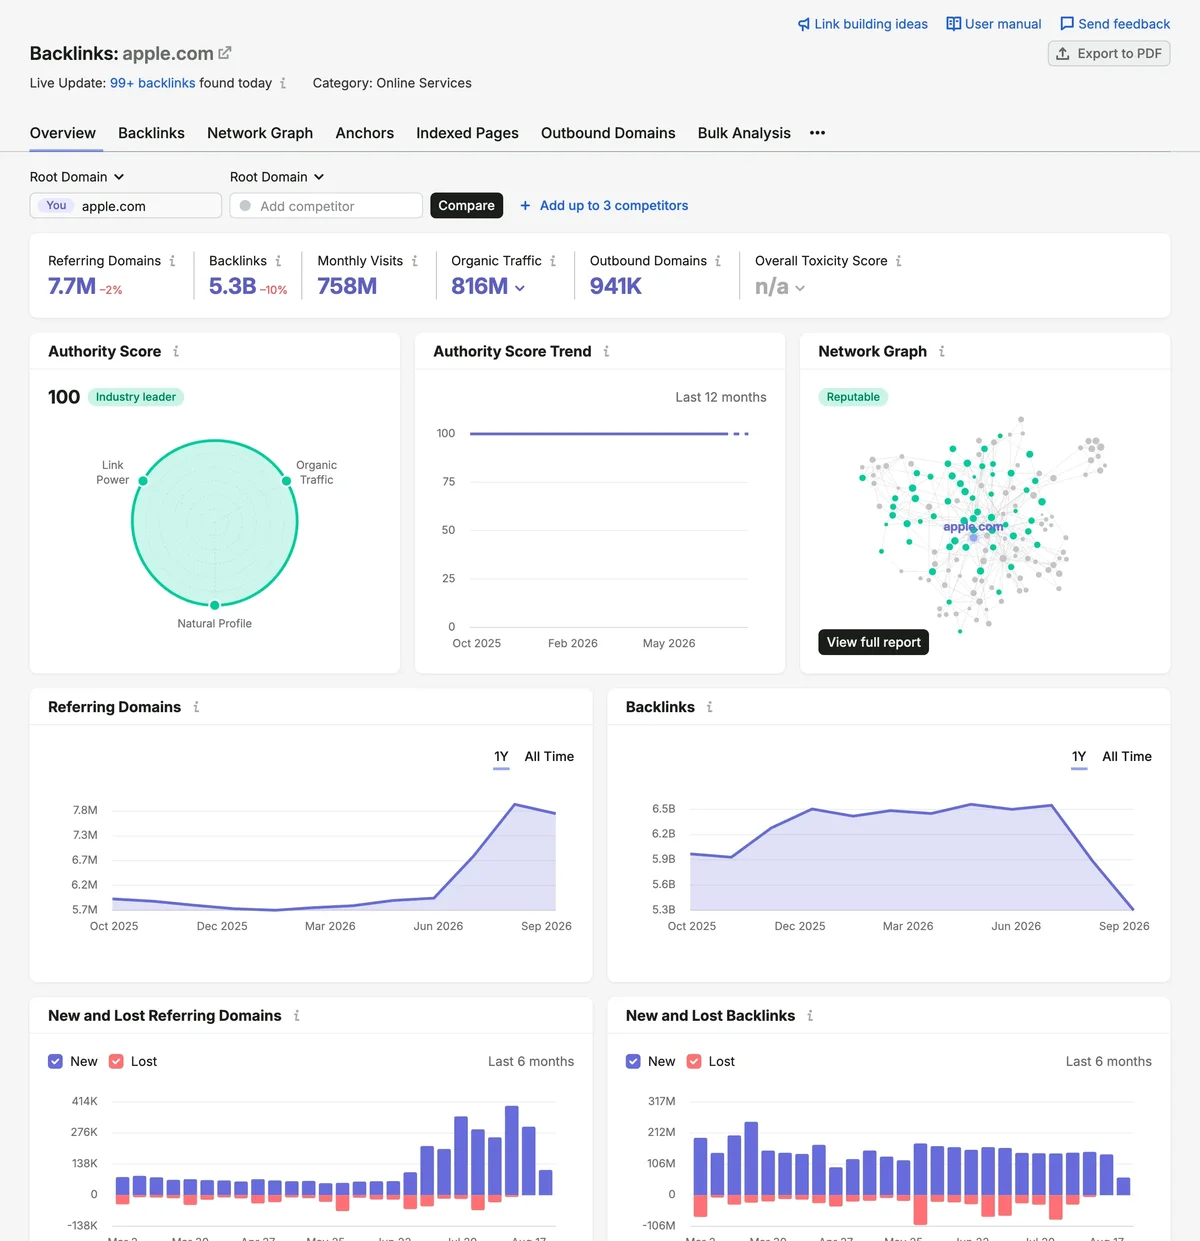Click Export to PDF button
1200x1241 pixels.
click(x=1109, y=54)
